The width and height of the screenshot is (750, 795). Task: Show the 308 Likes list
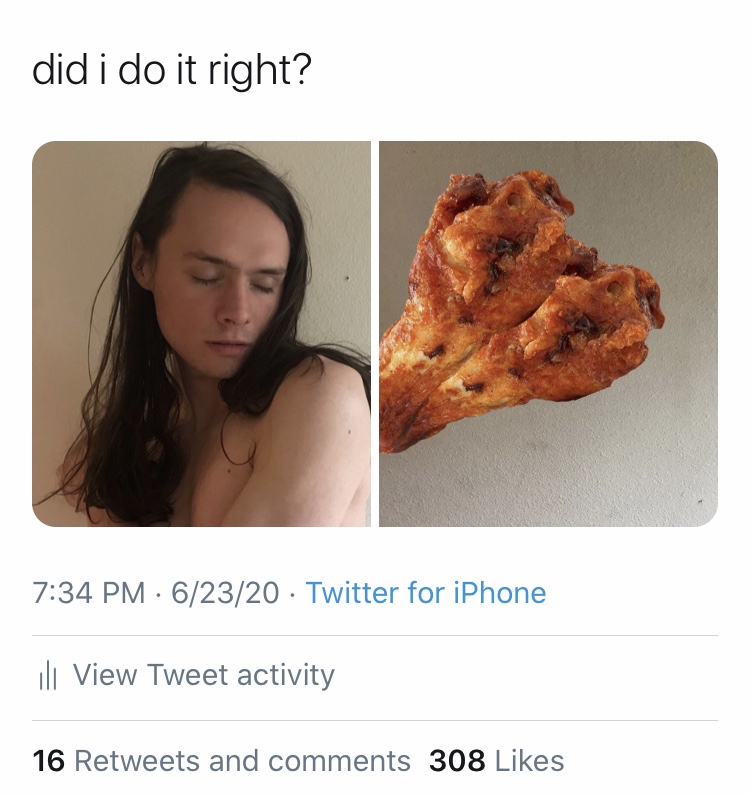click(496, 761)
